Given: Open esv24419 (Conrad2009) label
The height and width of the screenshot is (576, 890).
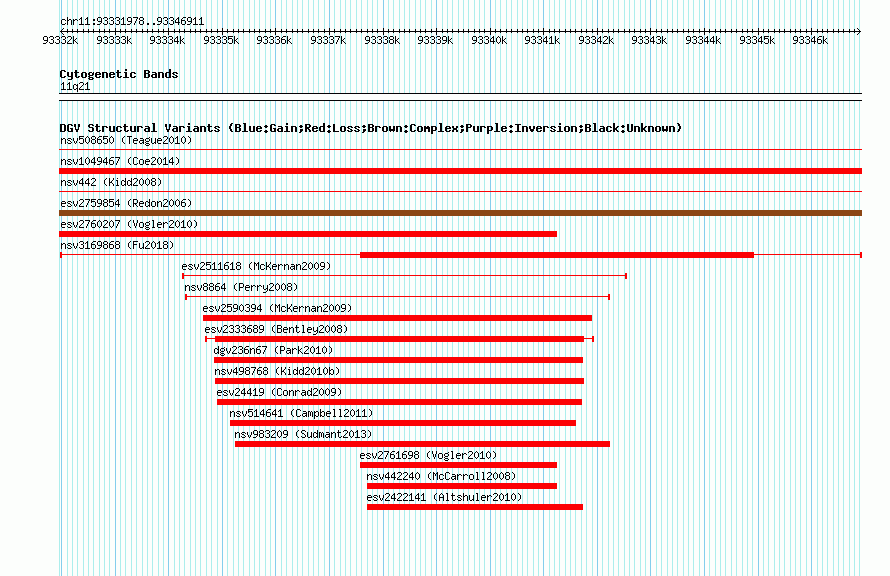Looking at the screenshot, I should click(x=279, y=392).
